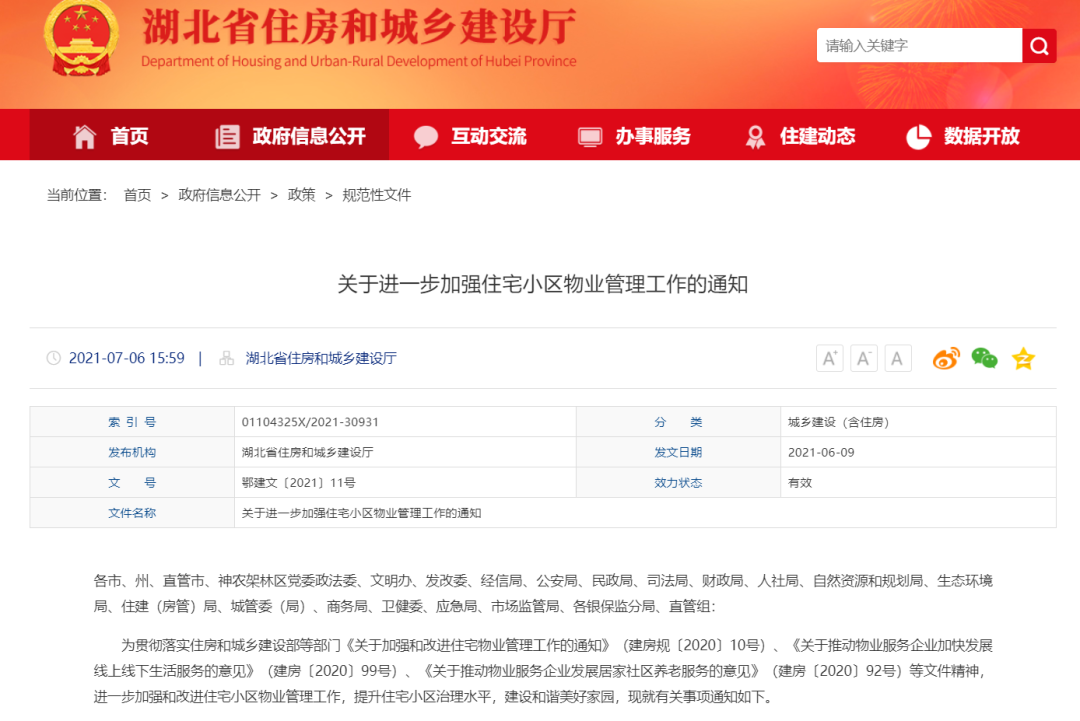The height and width of the screenshot is (721, 1080).
Task: Click the monitor icon beside 办事服务
Action: pos(588,135)
